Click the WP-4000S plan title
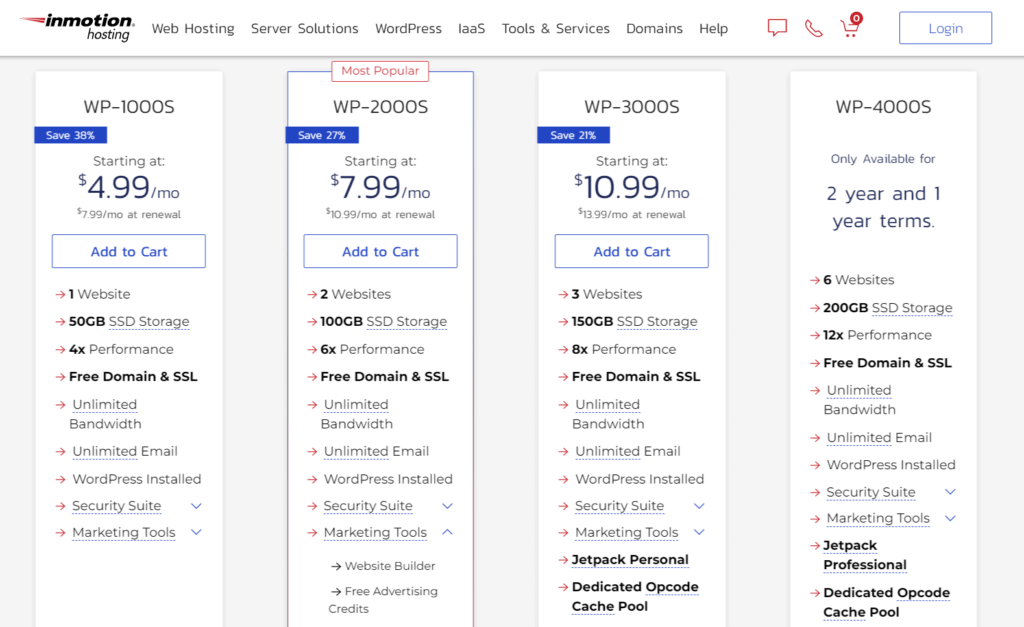 883,106
